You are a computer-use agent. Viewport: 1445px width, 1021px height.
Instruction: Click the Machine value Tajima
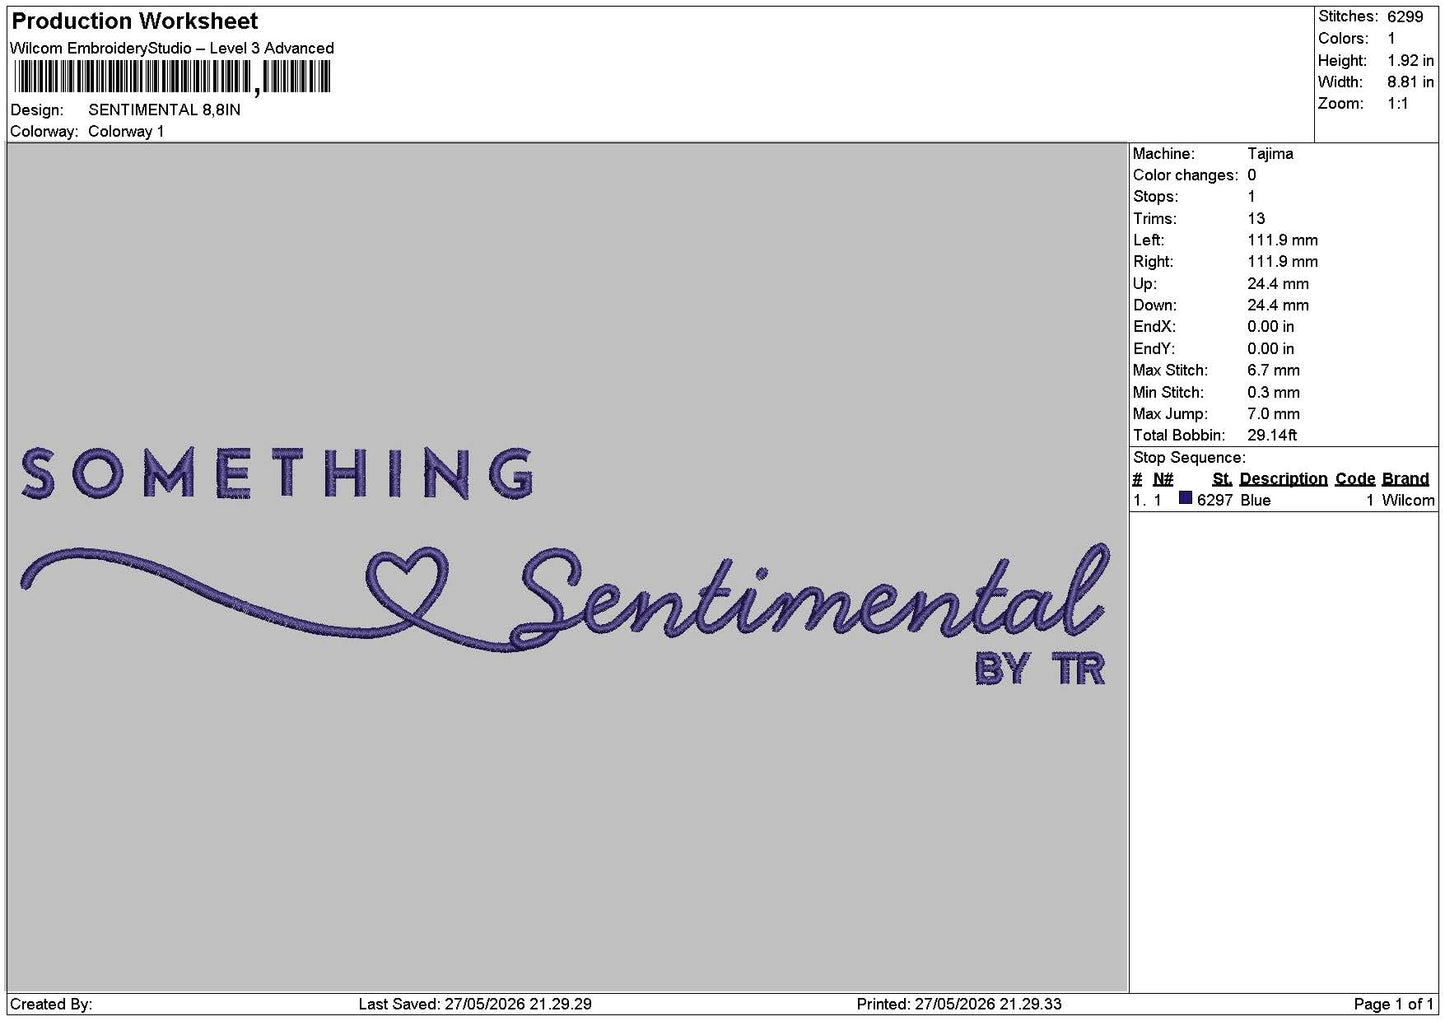[1270, 154]
